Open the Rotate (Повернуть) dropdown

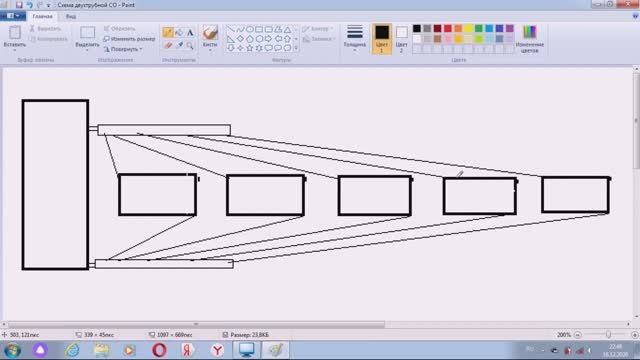tap(123, 49)
